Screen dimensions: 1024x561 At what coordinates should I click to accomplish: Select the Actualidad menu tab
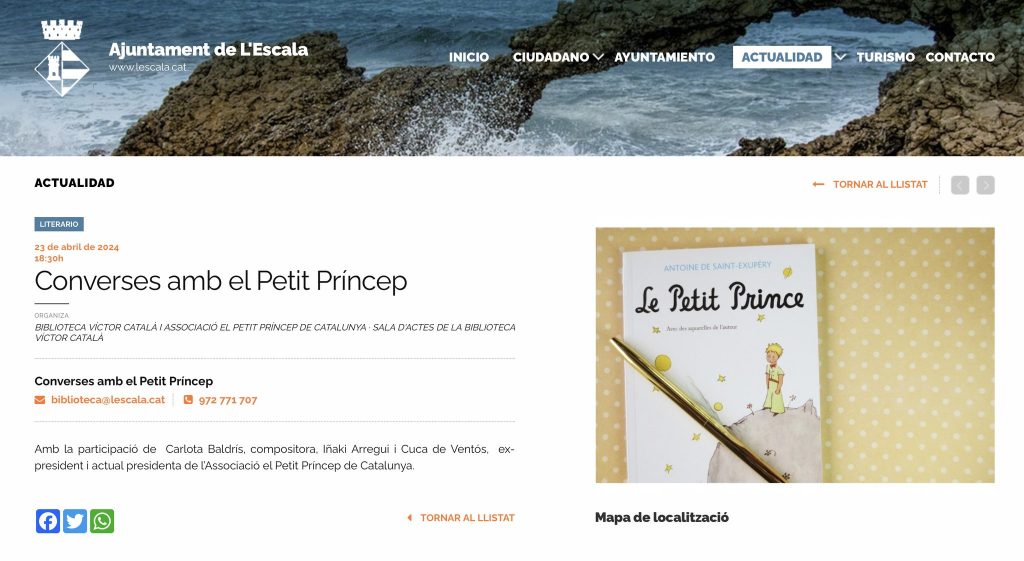pyautogui.click(x=782, y=57)
